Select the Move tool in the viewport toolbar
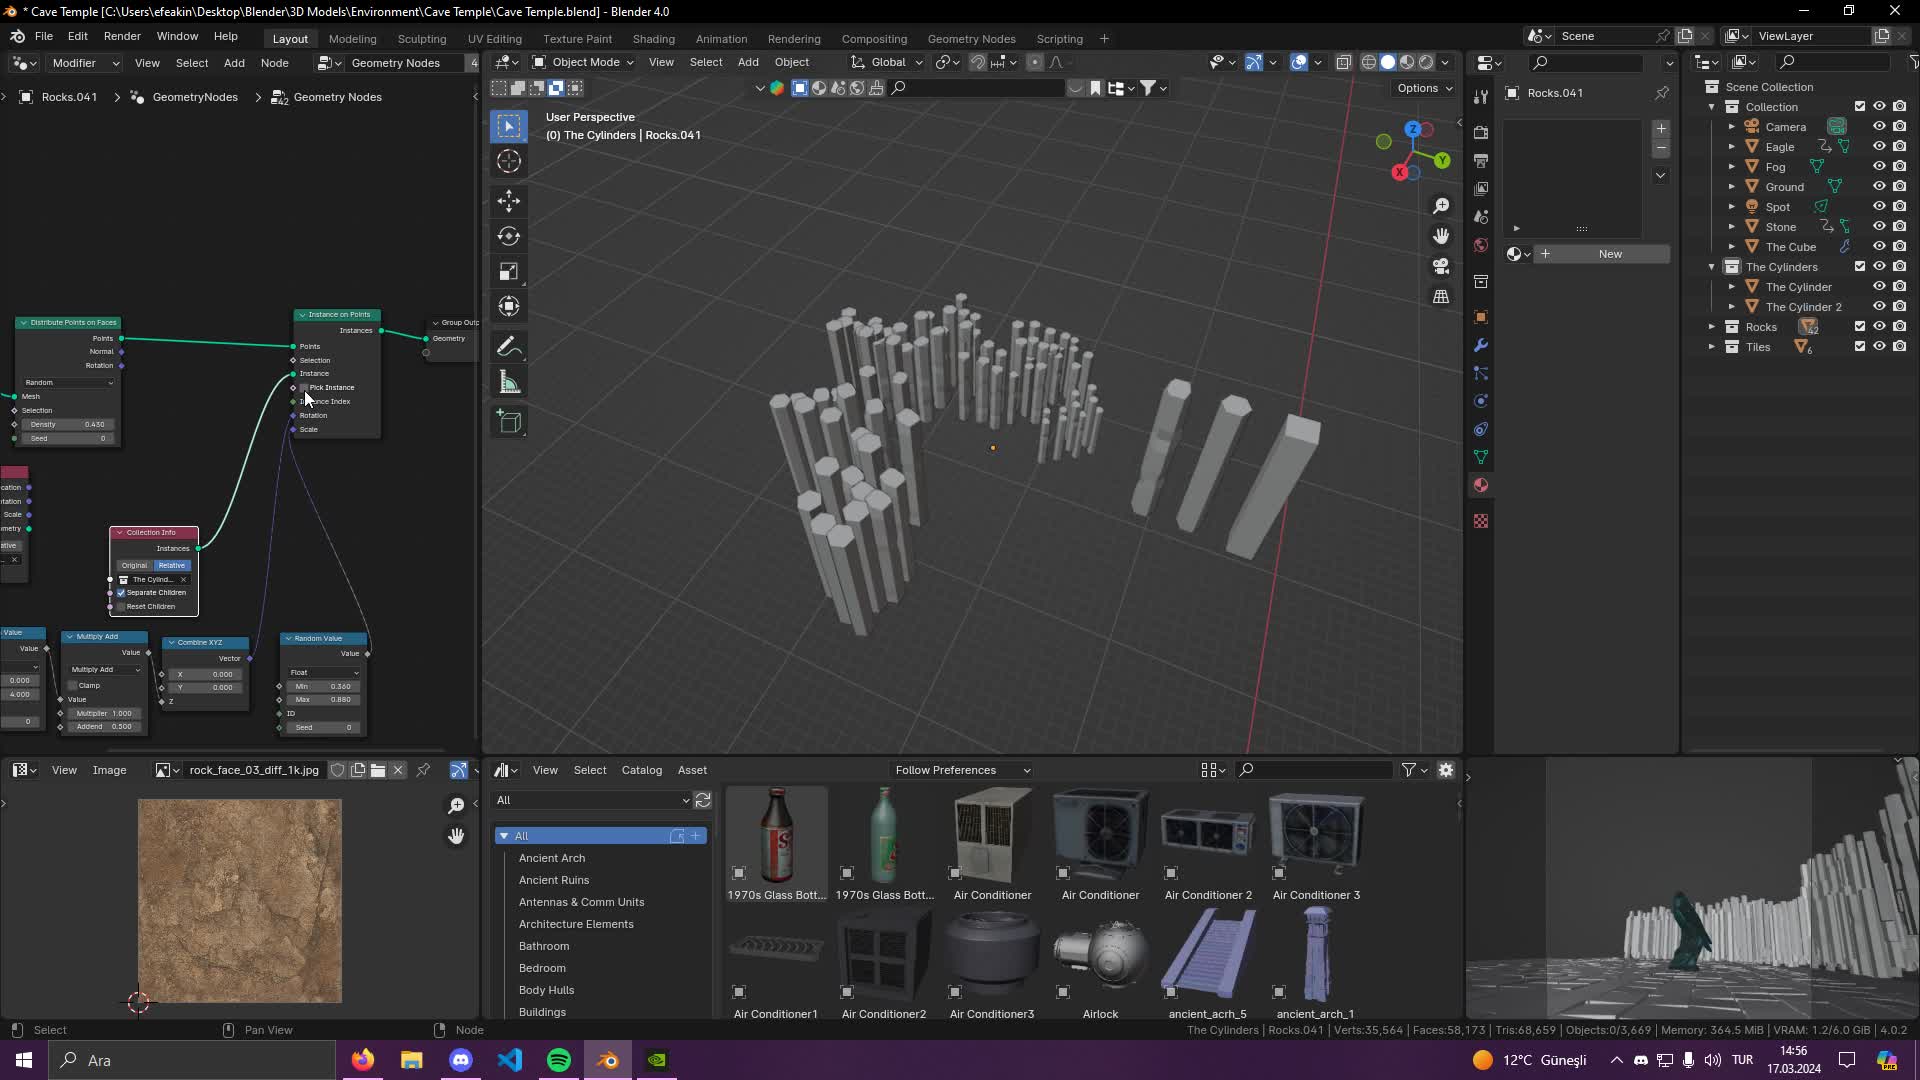The height and width of the screenshot is (1080, 1920). pos(509,201)
